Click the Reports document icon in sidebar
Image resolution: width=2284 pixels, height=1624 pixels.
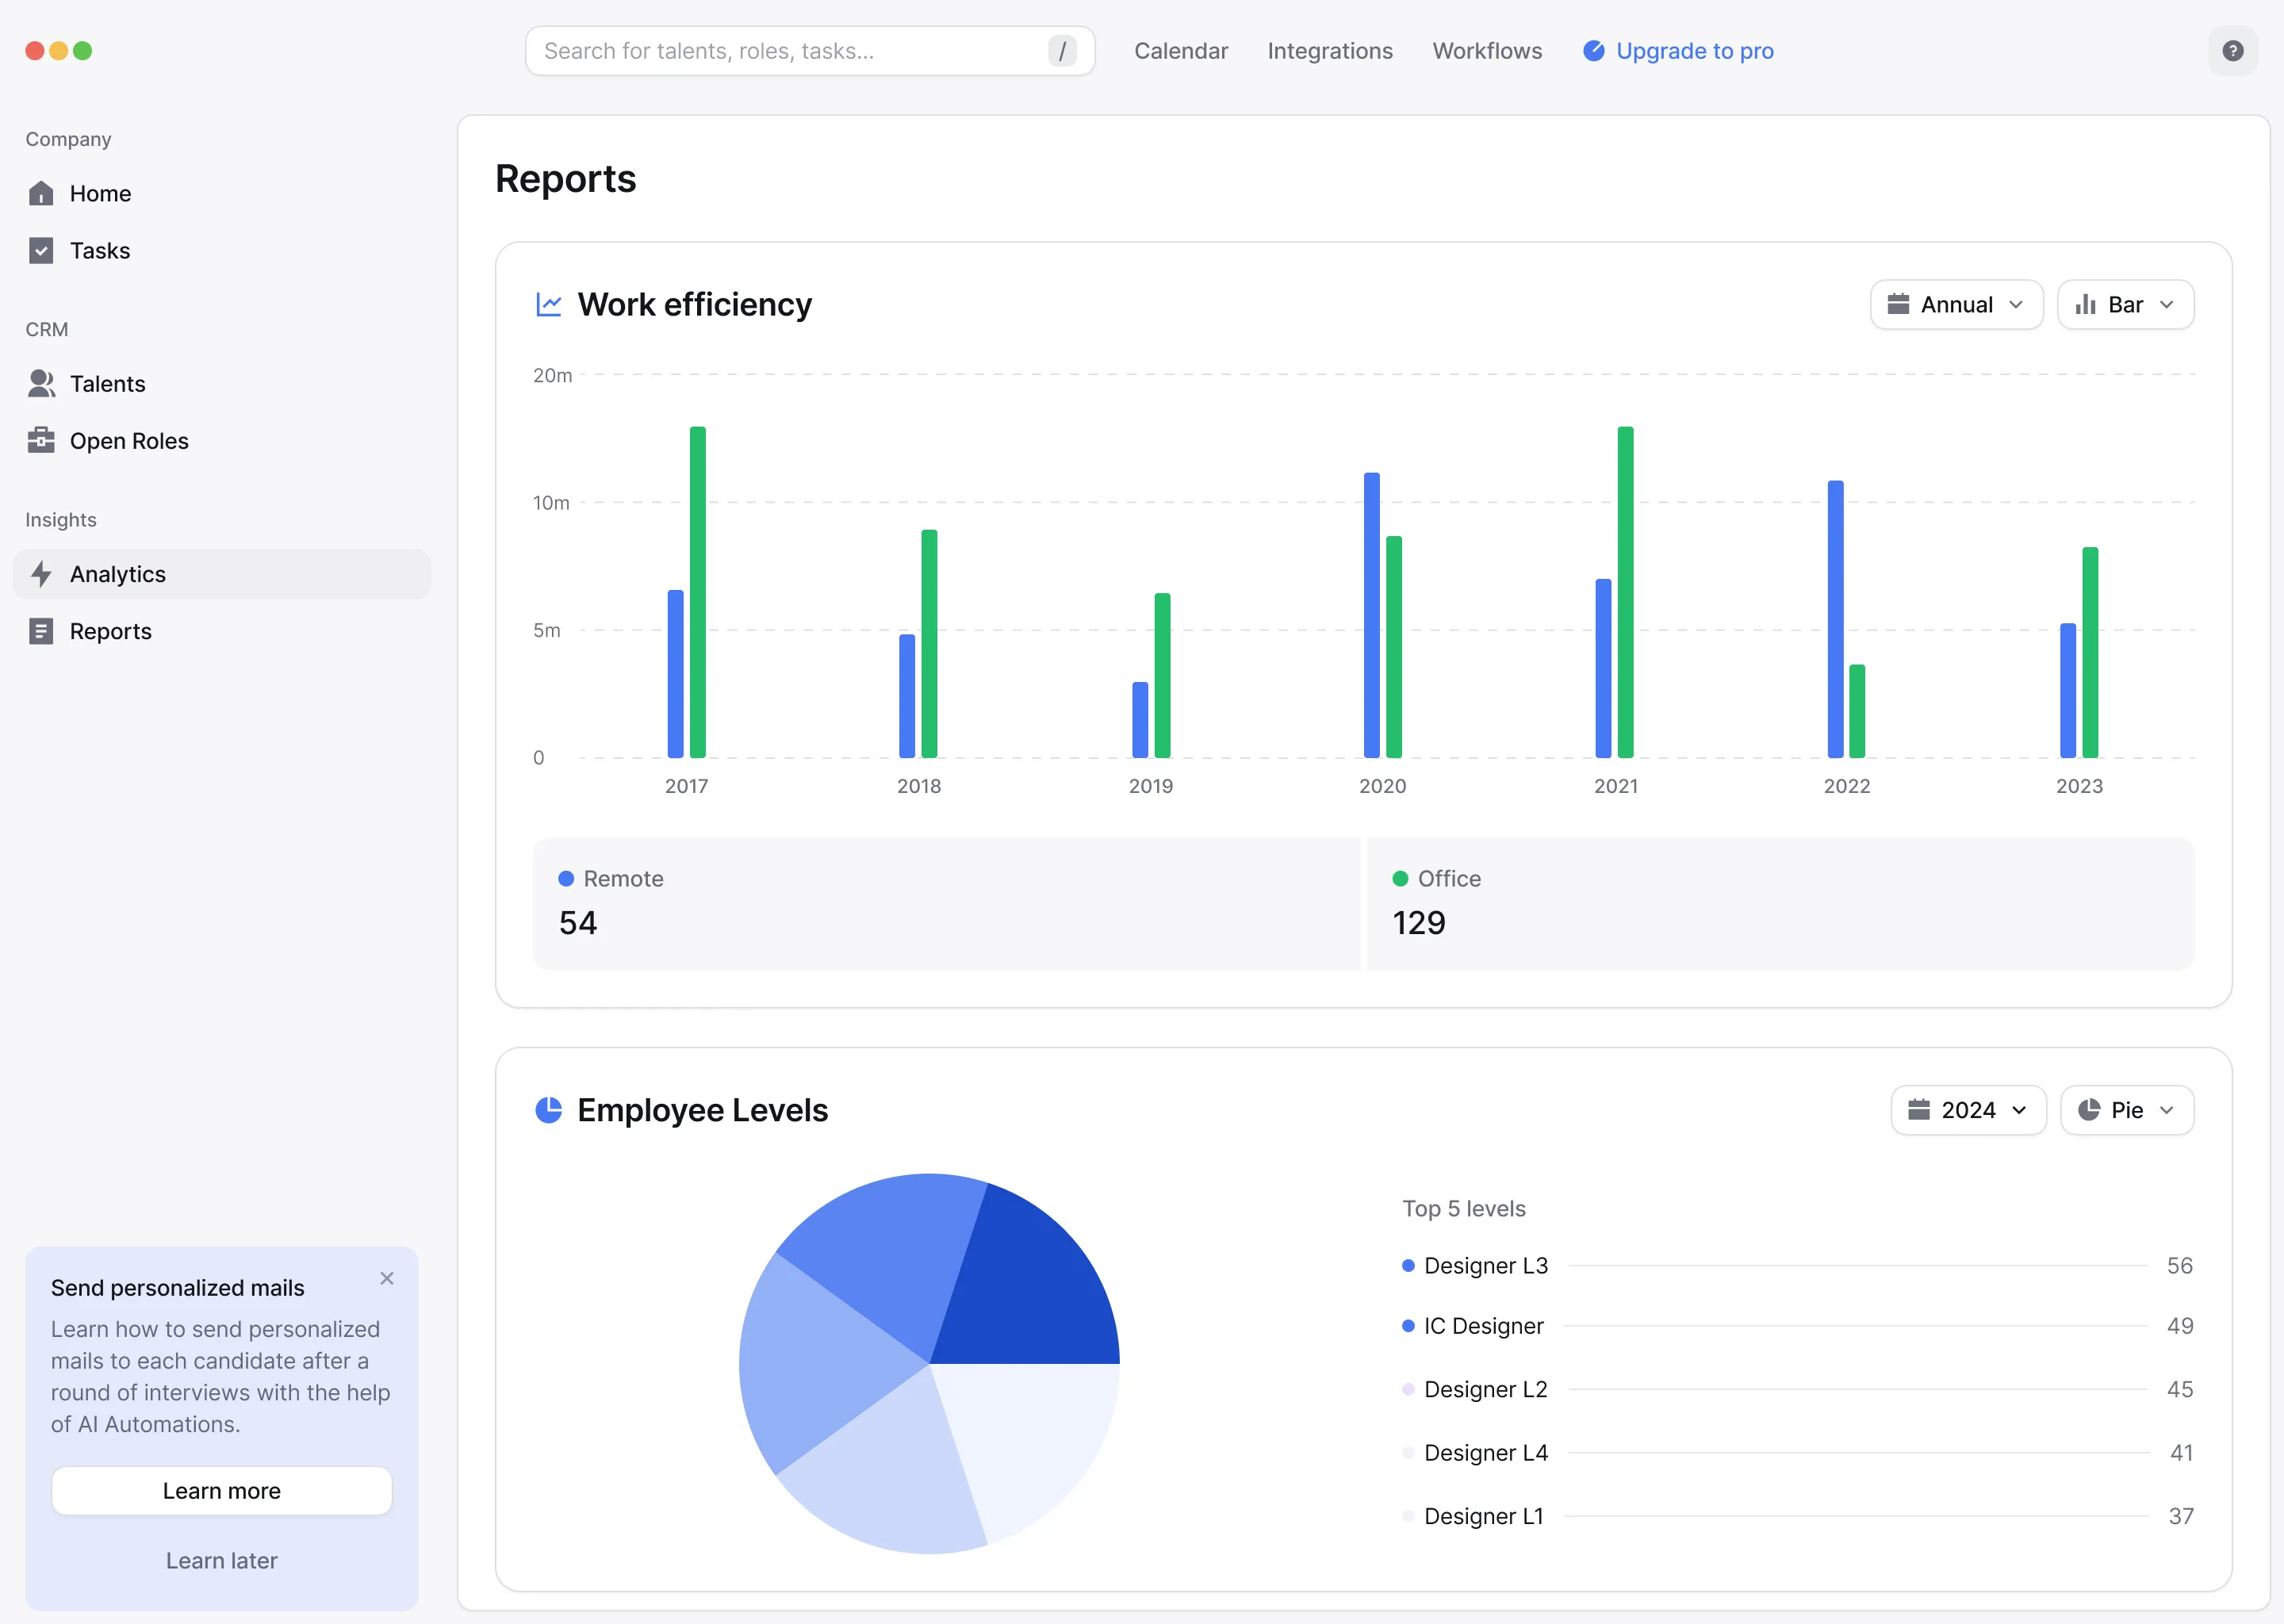(x=41, y=631)
